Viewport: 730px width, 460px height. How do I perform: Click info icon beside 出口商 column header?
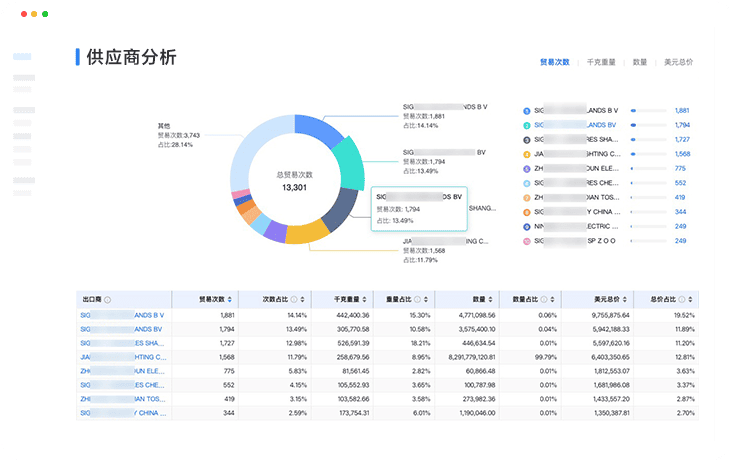[x=108, y=299]
